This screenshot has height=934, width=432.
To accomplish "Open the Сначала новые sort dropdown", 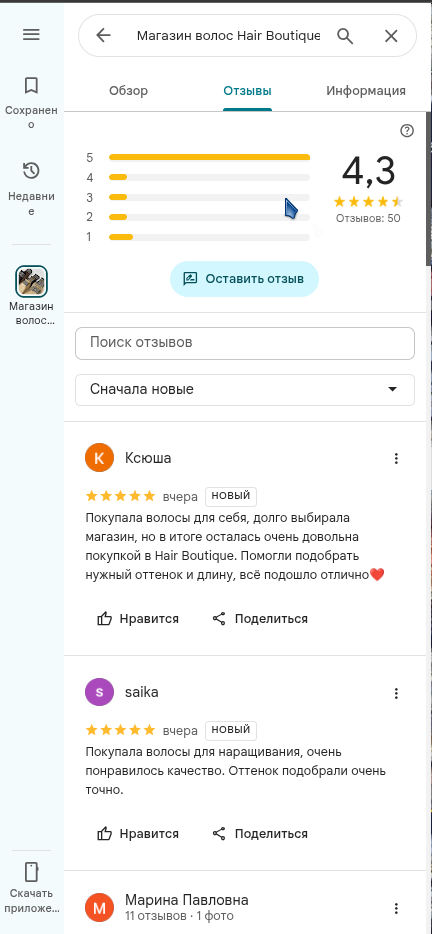I will coord(244,390).
